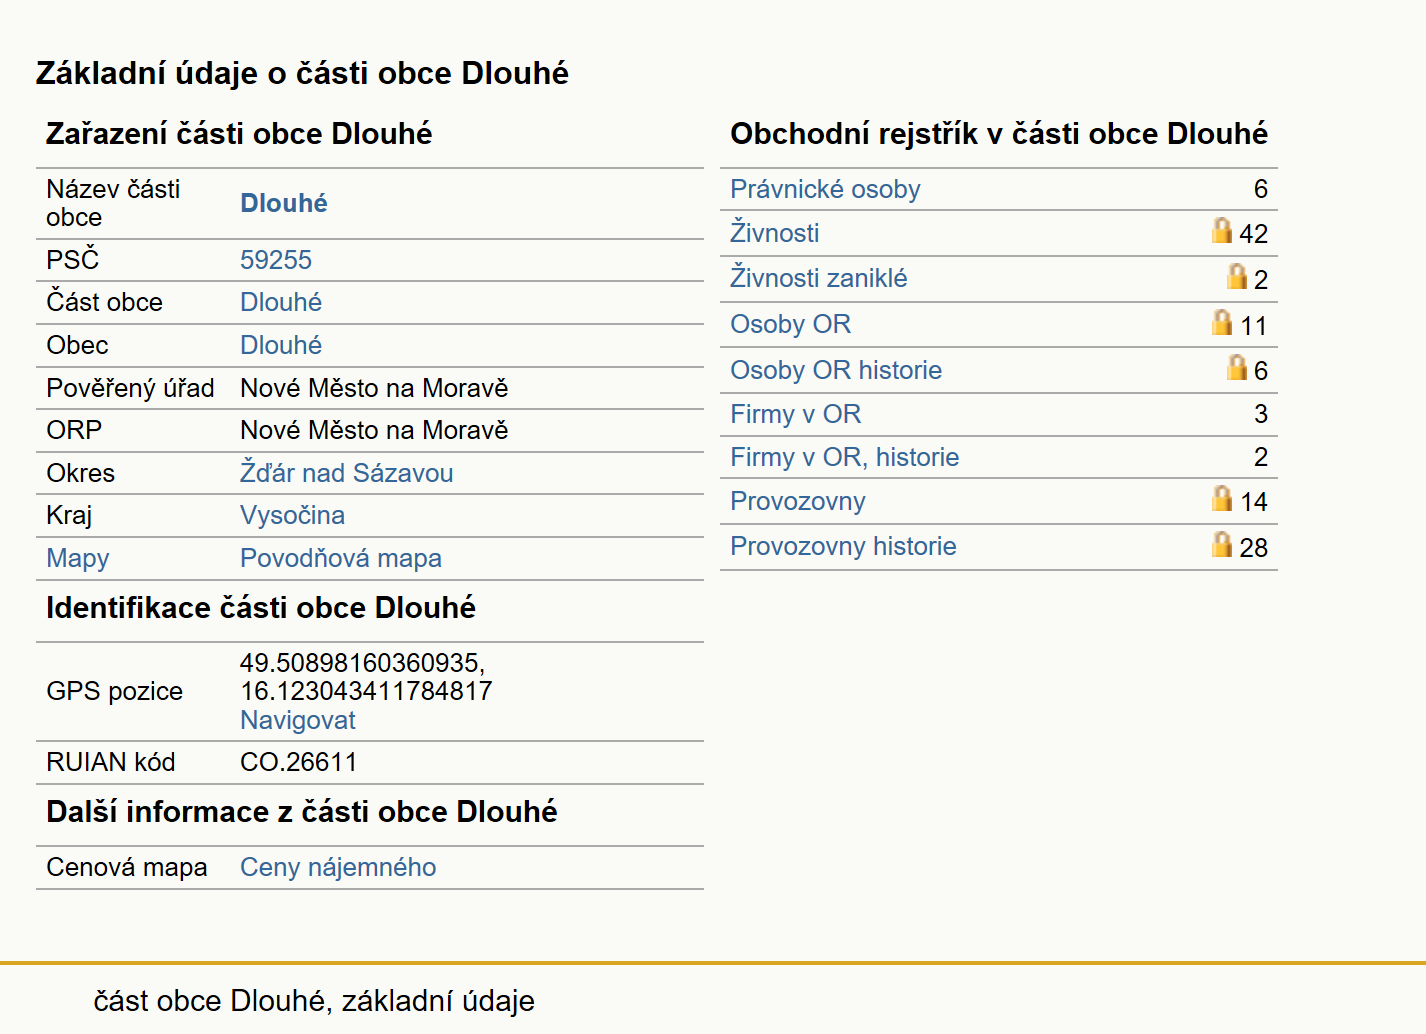Screen dimensions: 1426x1034
Task: Open the Povodňová mapa link
Action: point(341,558)
